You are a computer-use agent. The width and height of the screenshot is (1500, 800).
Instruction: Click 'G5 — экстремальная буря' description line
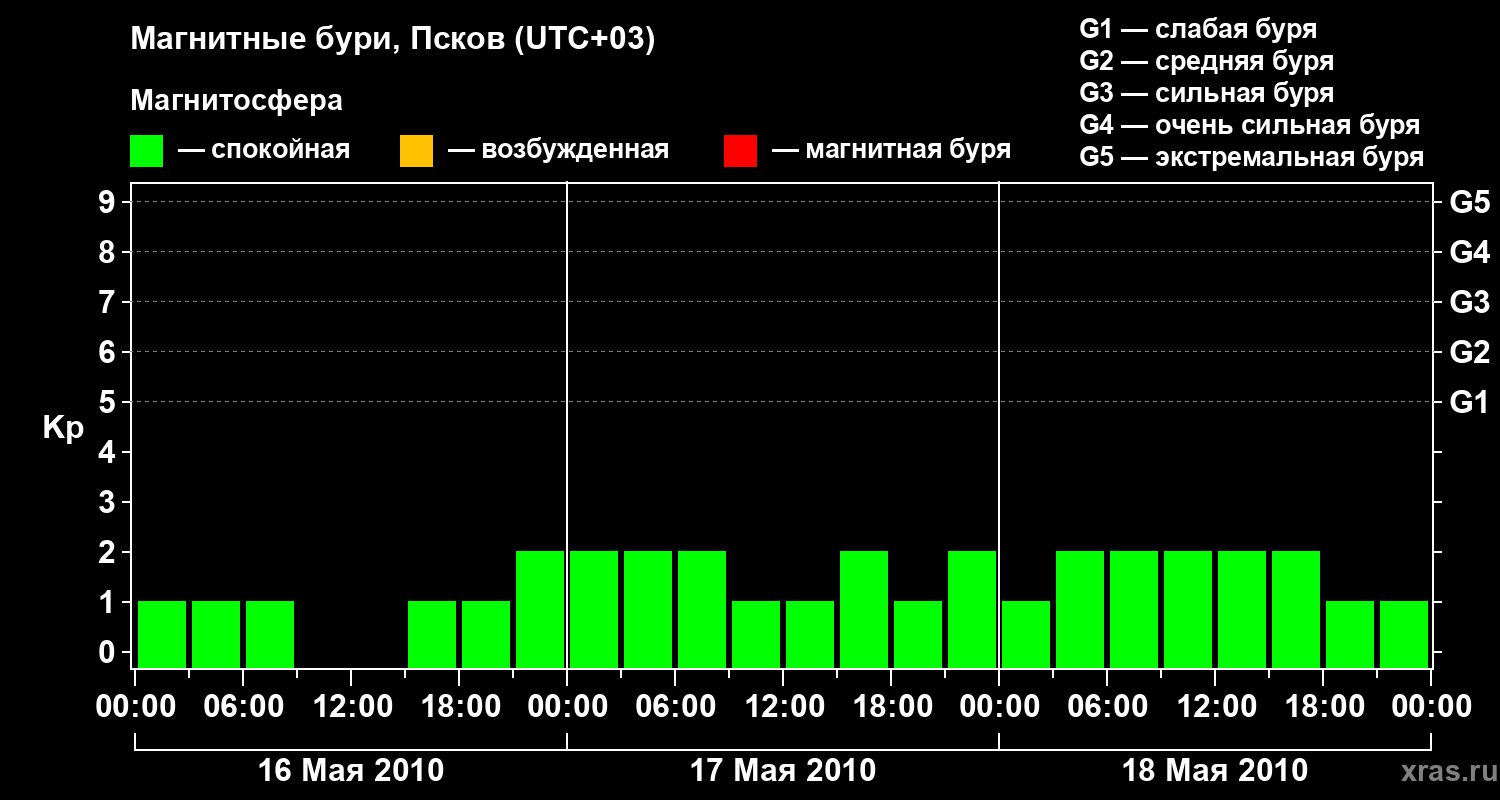1252,157
